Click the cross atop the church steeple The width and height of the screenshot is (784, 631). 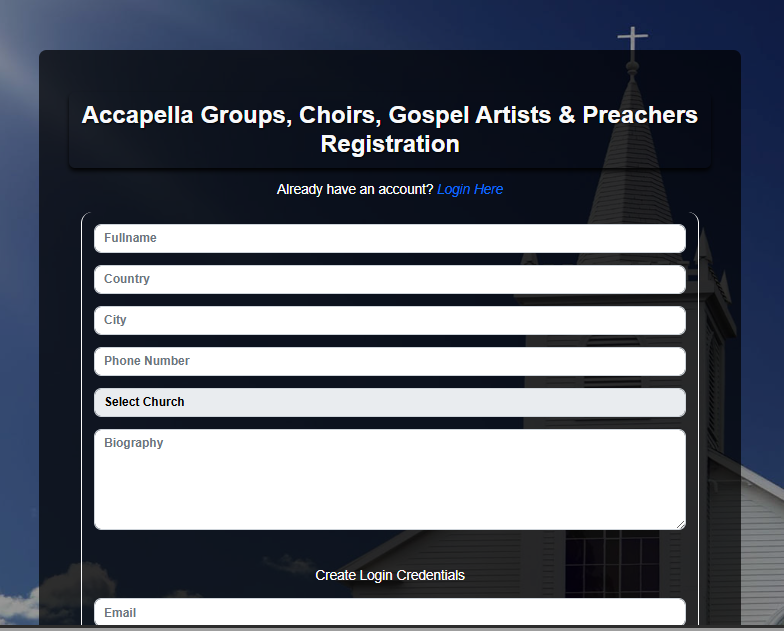point(632,40)
